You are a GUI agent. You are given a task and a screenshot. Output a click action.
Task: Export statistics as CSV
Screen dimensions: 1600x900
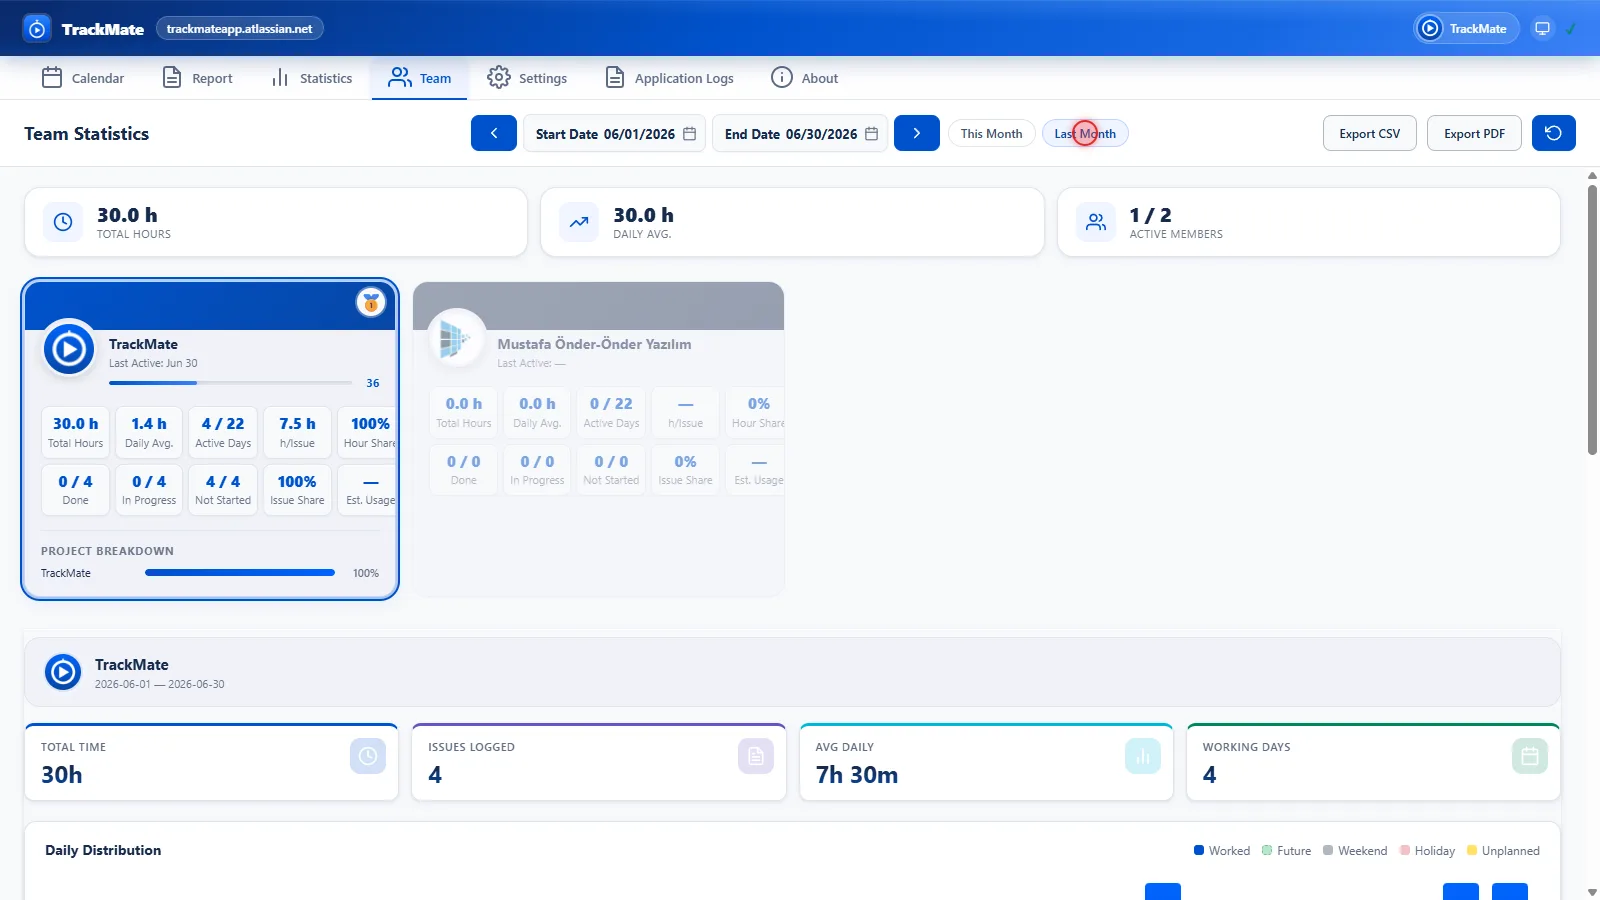click(x=1370, y=133)
